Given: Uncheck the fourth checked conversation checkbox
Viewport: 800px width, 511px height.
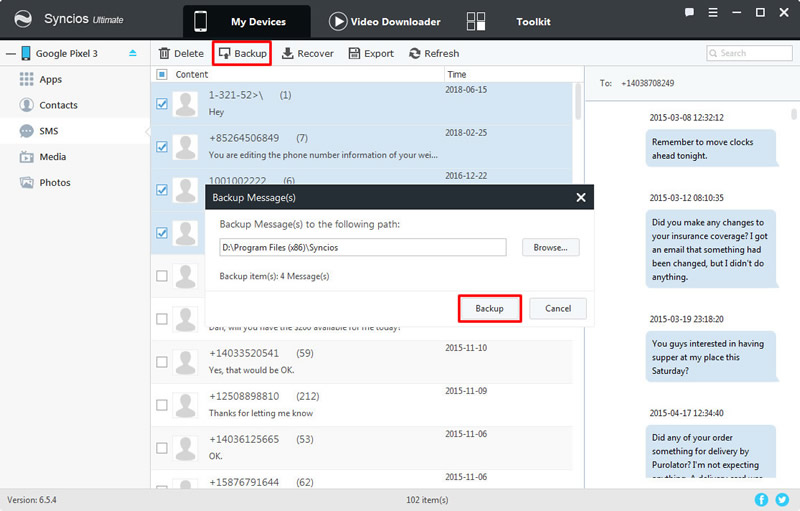Looking at the screenshot, I should 162,233.
